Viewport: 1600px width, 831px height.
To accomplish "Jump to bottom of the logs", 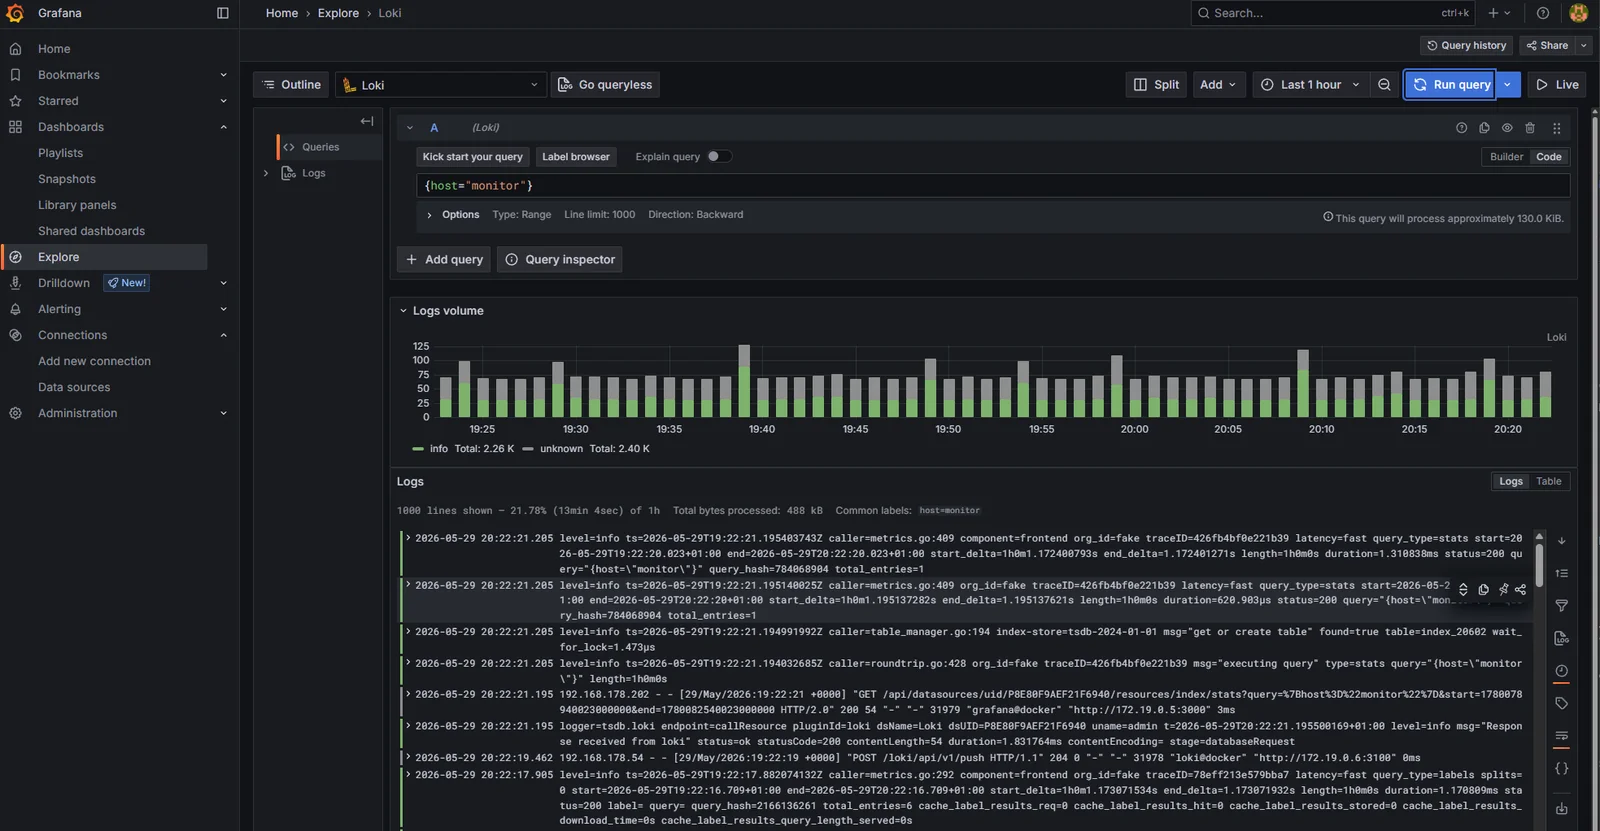I will click(1561, 541).
